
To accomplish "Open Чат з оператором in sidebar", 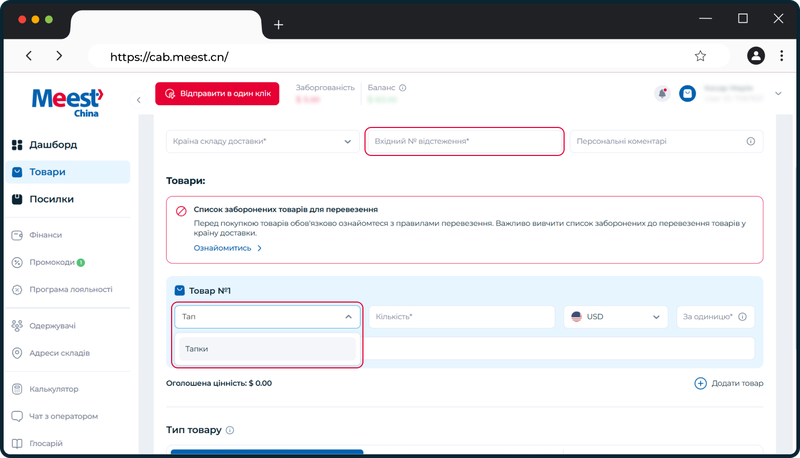I will click(x=64, y=416).
